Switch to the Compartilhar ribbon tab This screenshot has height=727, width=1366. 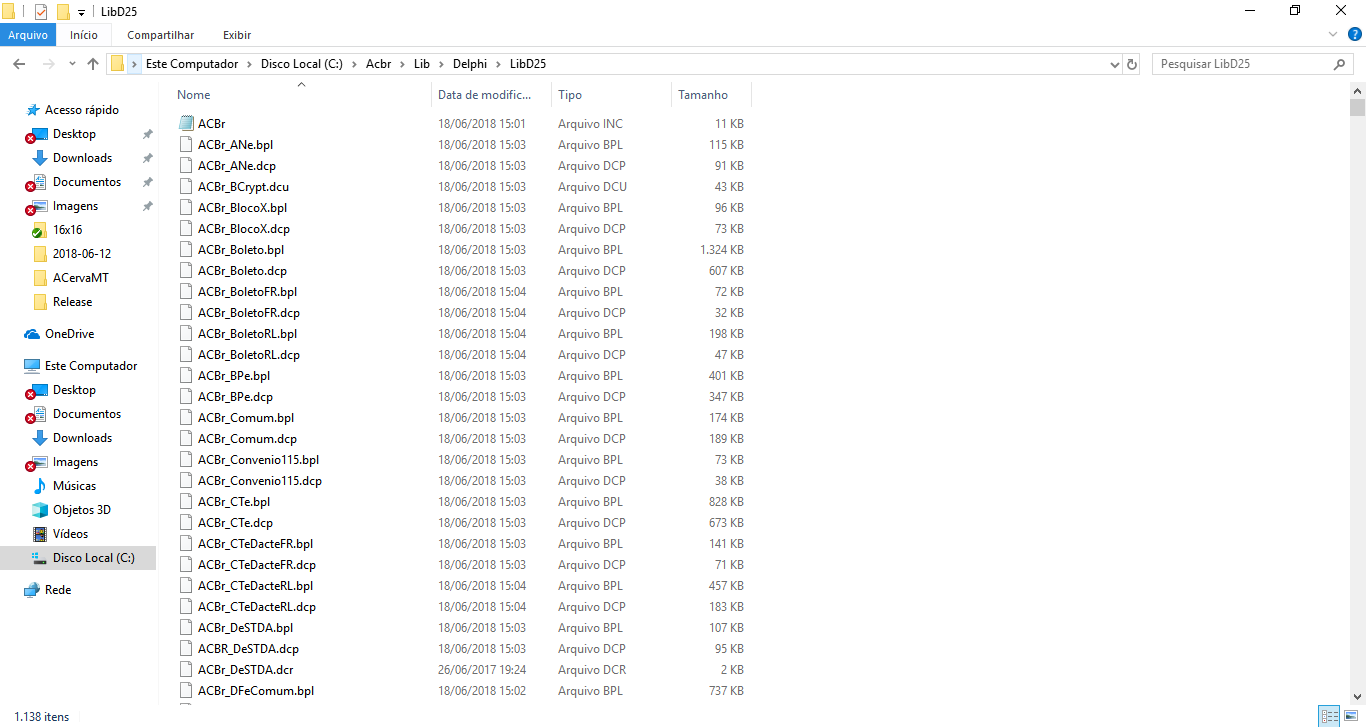[x=160, y=35]
